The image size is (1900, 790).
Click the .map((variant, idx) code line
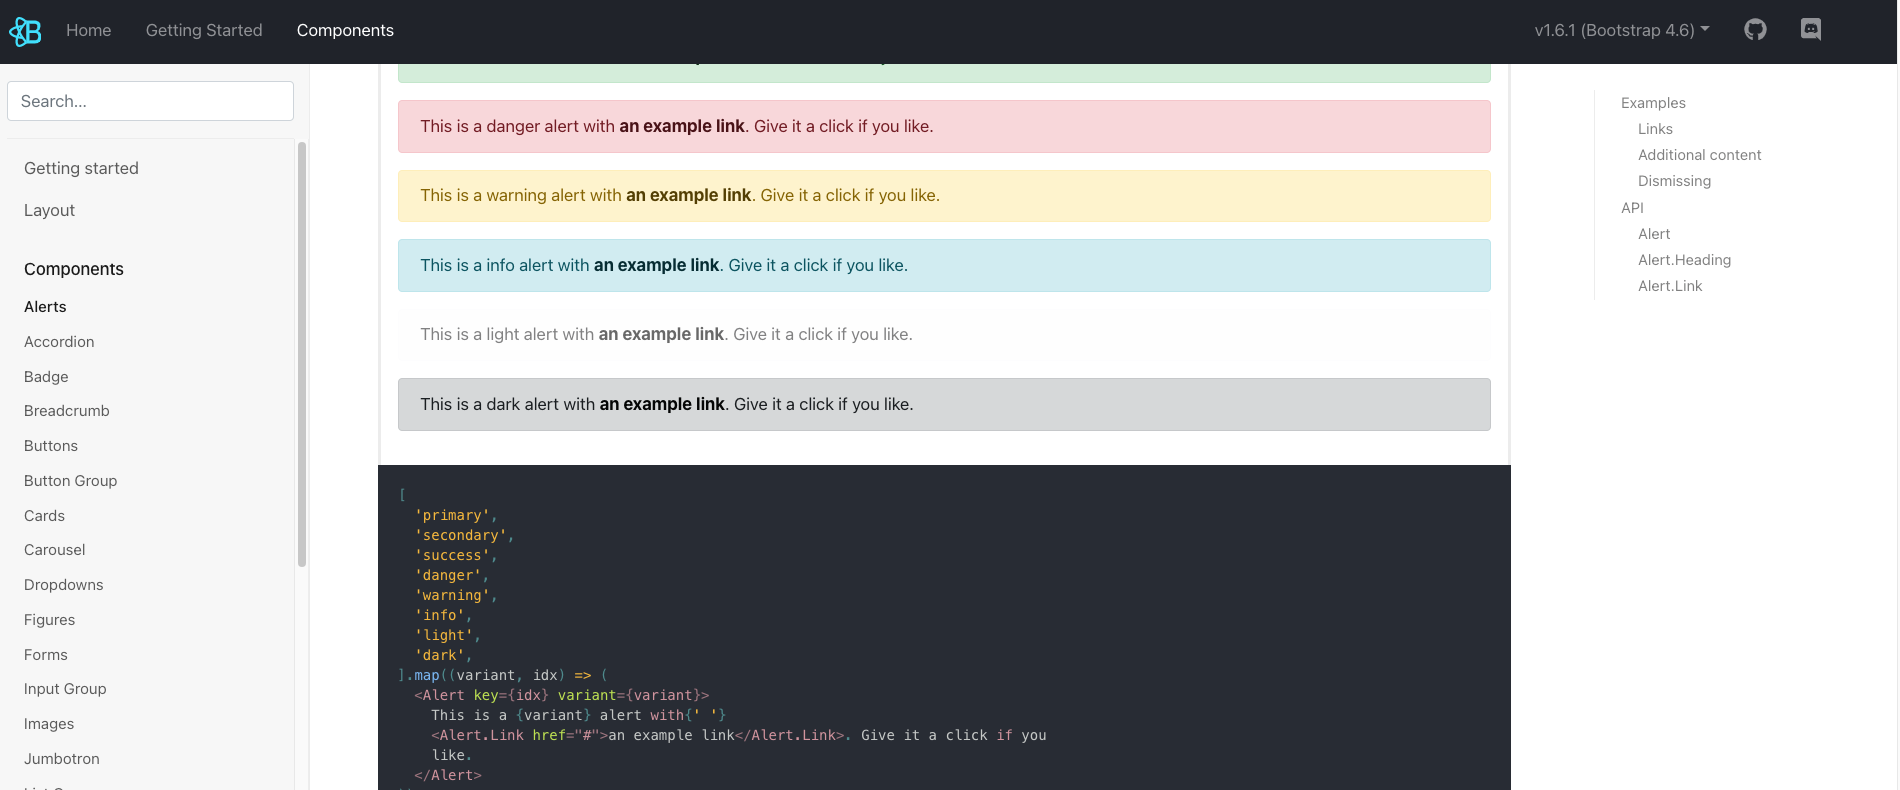[503, 675]
